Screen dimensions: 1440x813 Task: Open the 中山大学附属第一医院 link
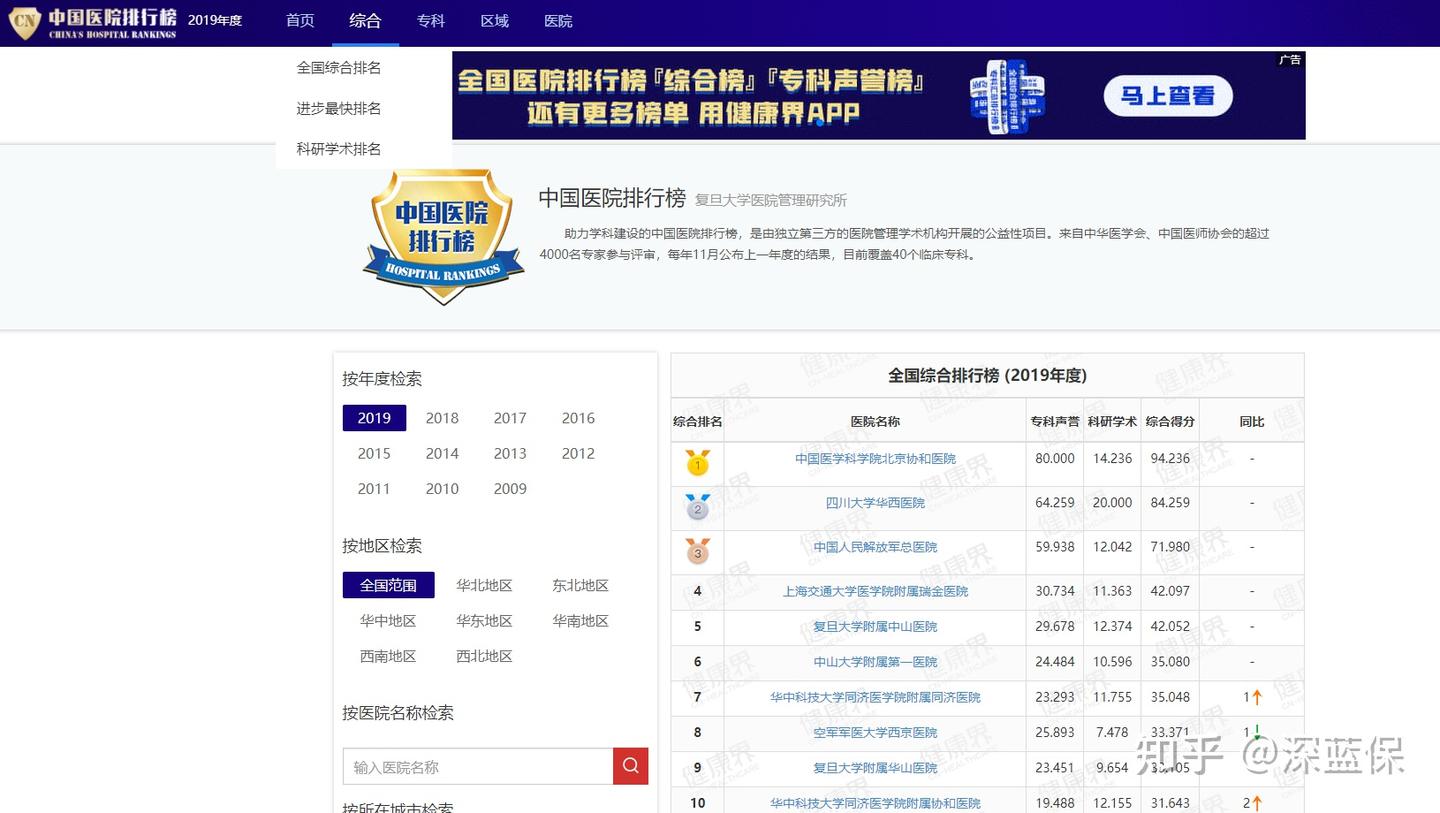(875, 662)
